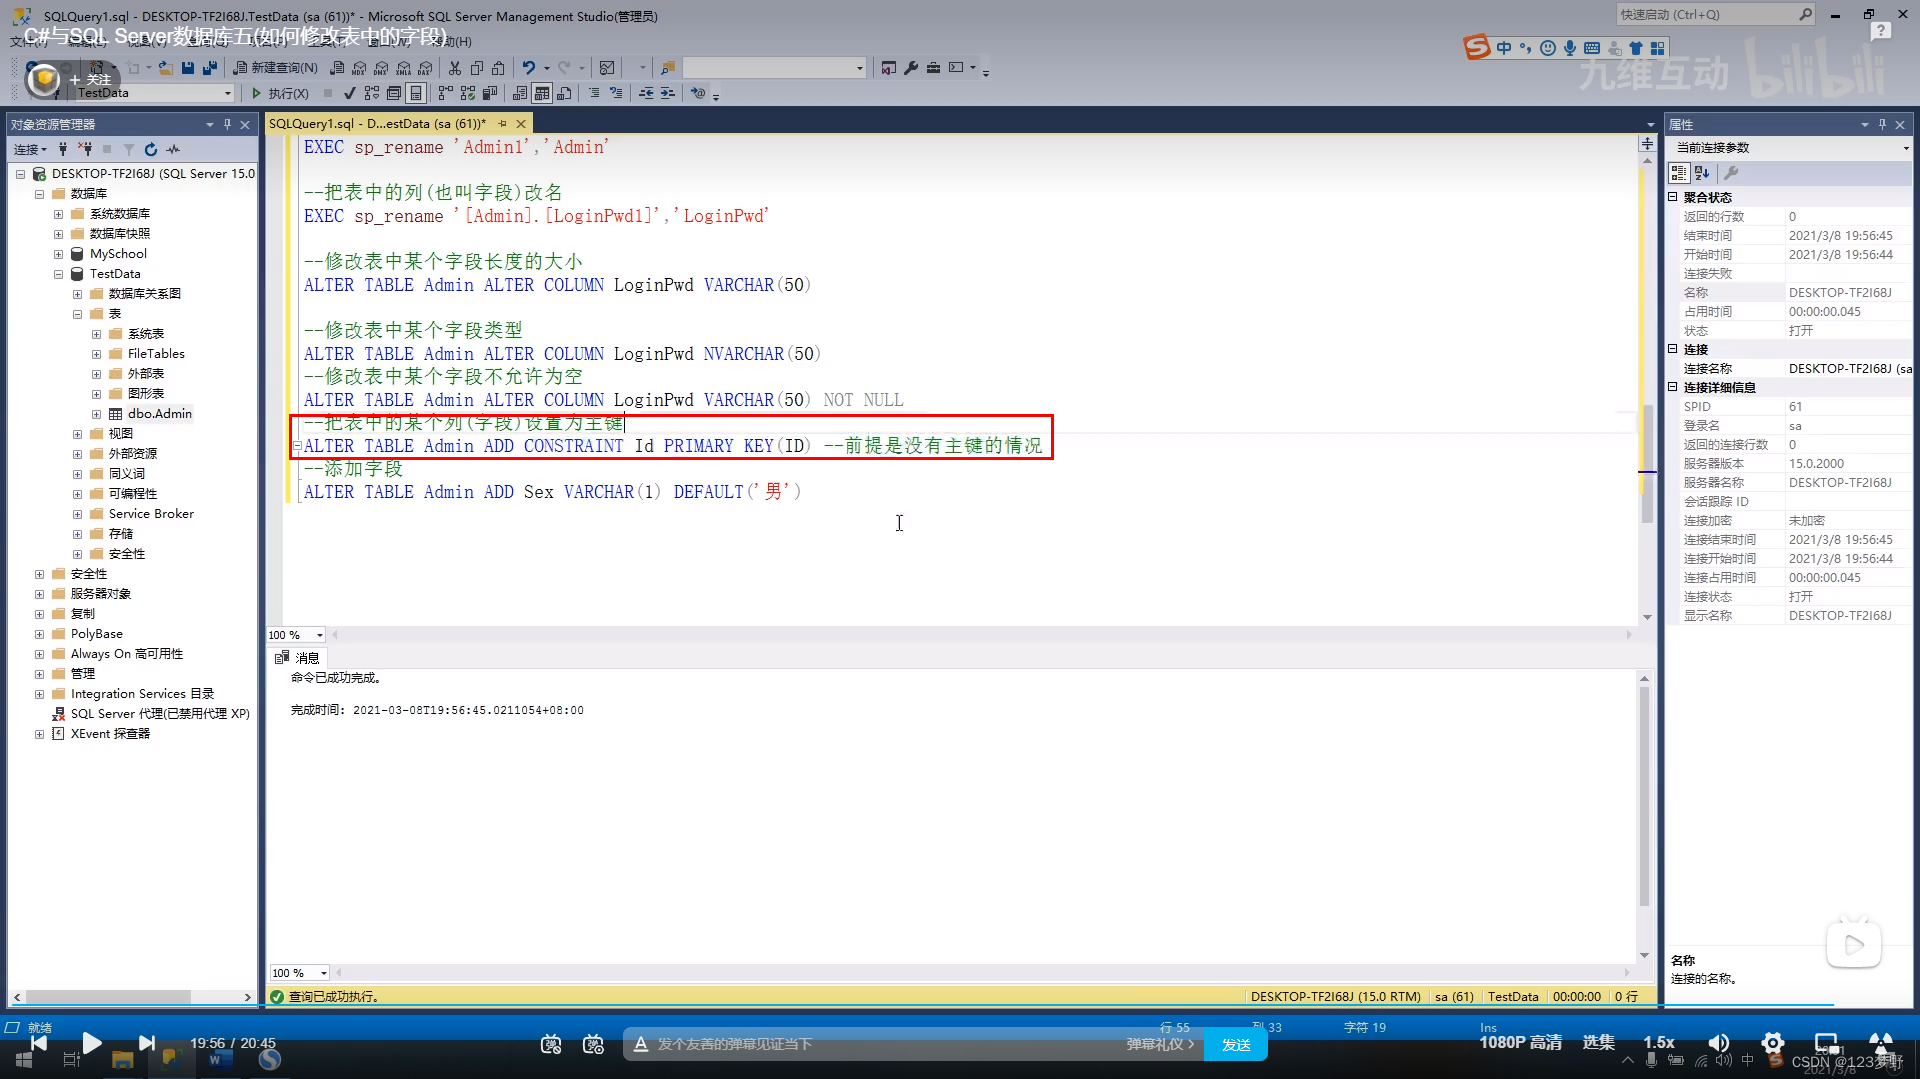Click the Display Estimated Execution Plan icon

(x=372, y=93)
